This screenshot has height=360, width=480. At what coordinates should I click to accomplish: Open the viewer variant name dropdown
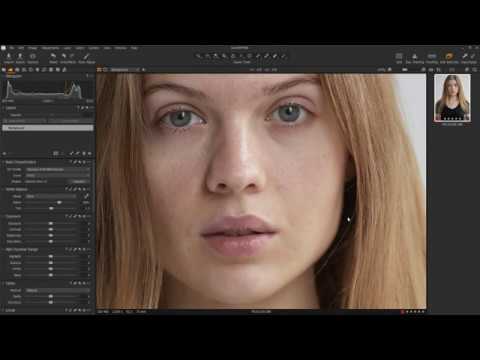pos(125,70)
